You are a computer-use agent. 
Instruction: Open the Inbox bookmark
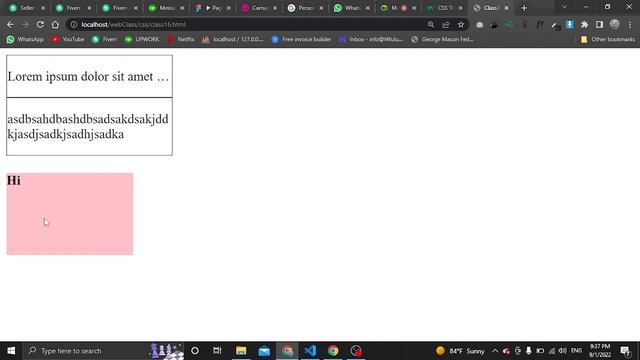(371, 39)
